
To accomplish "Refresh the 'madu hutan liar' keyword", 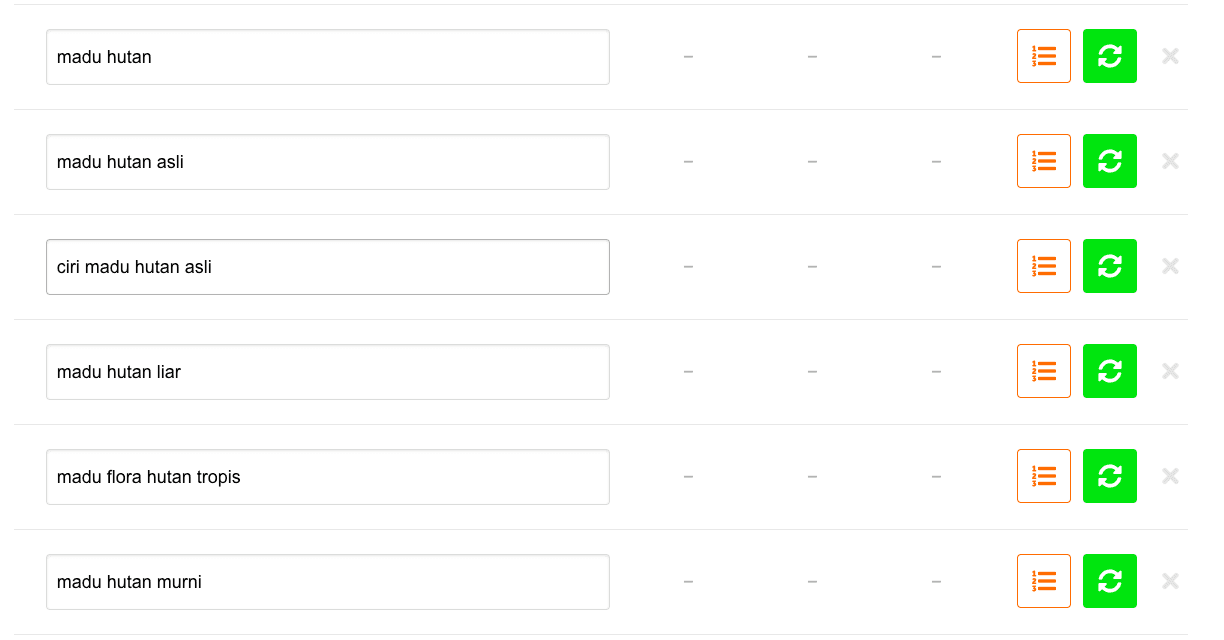I will coord(1109,371).
